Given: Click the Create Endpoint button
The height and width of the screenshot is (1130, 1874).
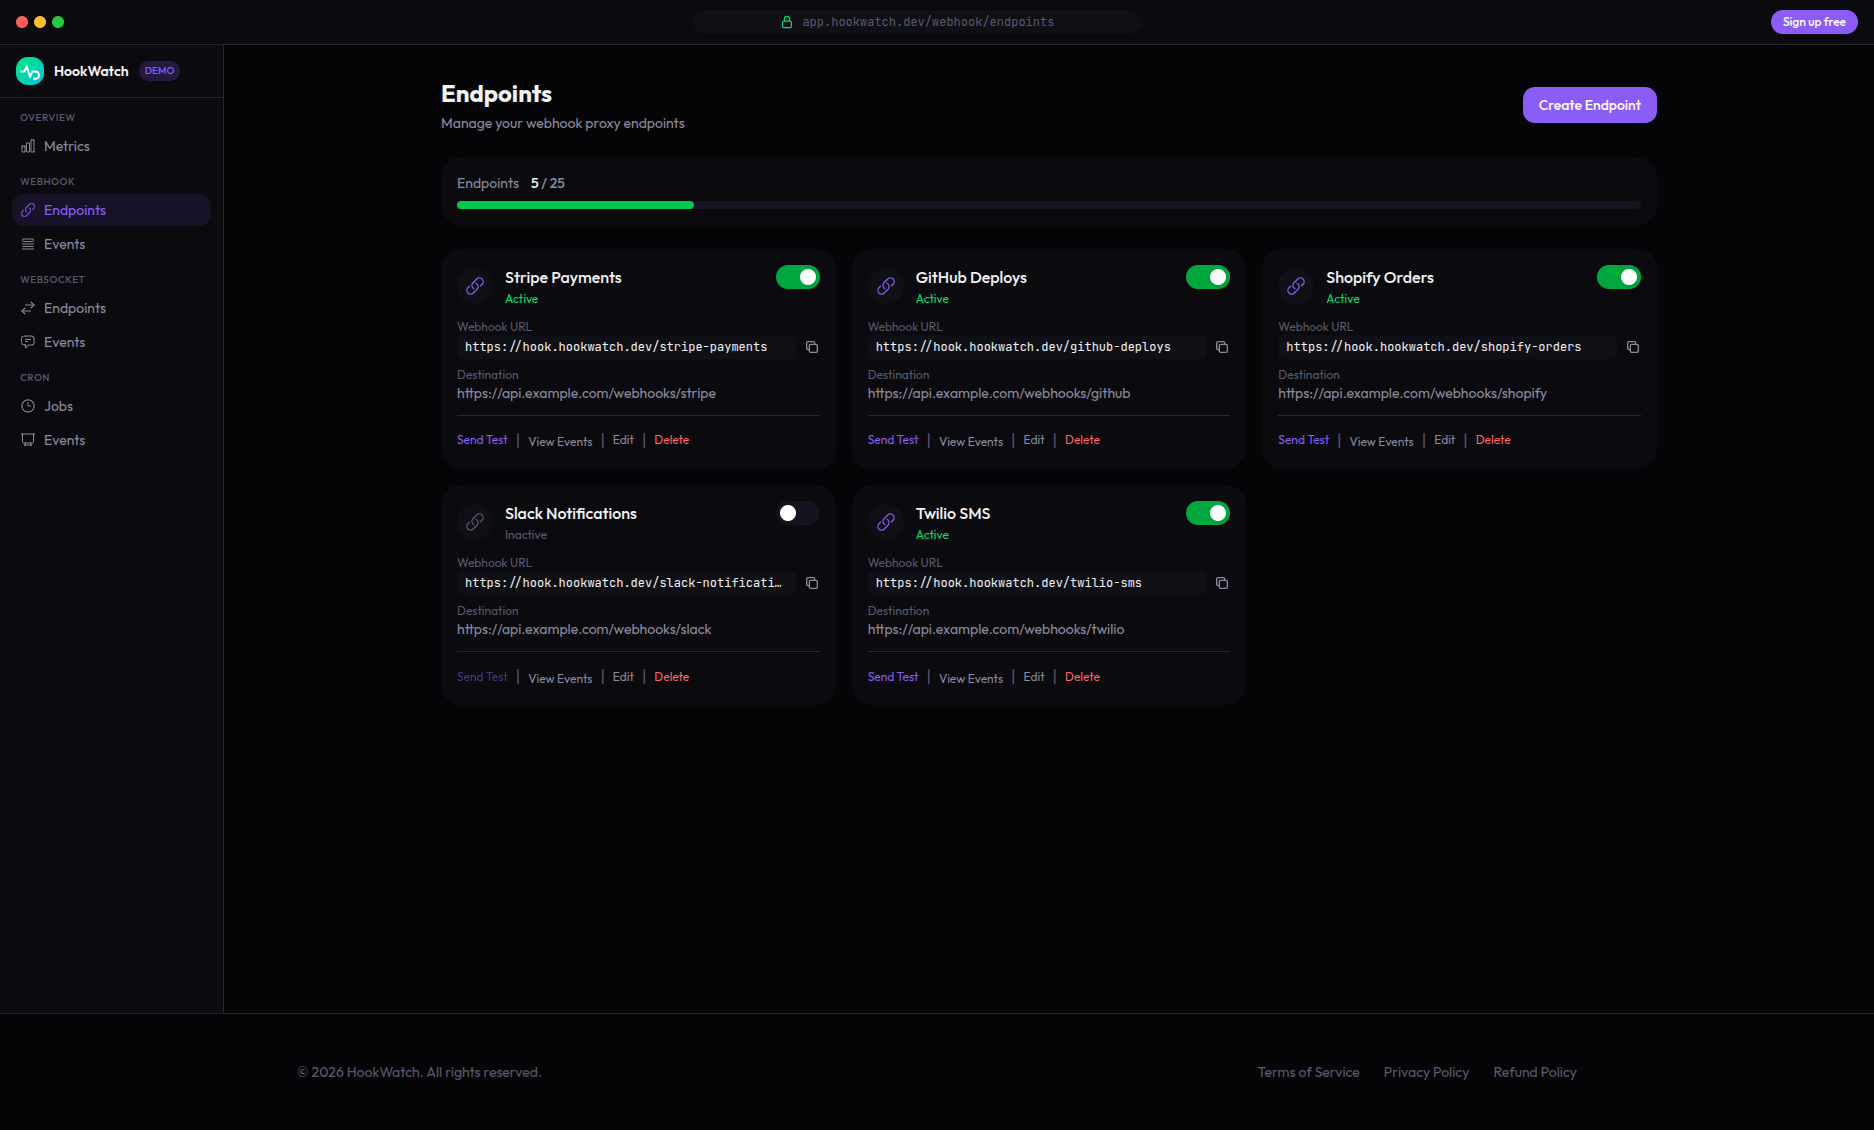Looking at the screenshot, I should (1589, 105).
